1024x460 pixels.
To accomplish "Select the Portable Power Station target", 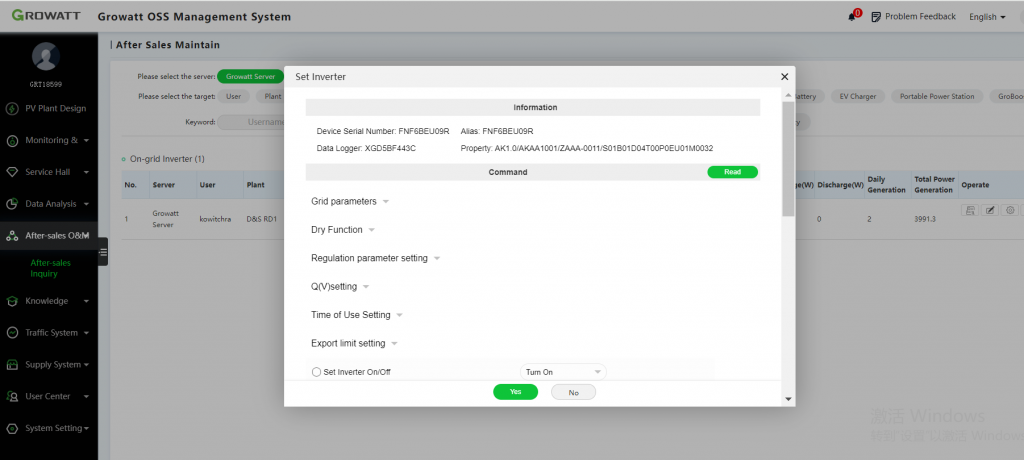I will (936, 96).
